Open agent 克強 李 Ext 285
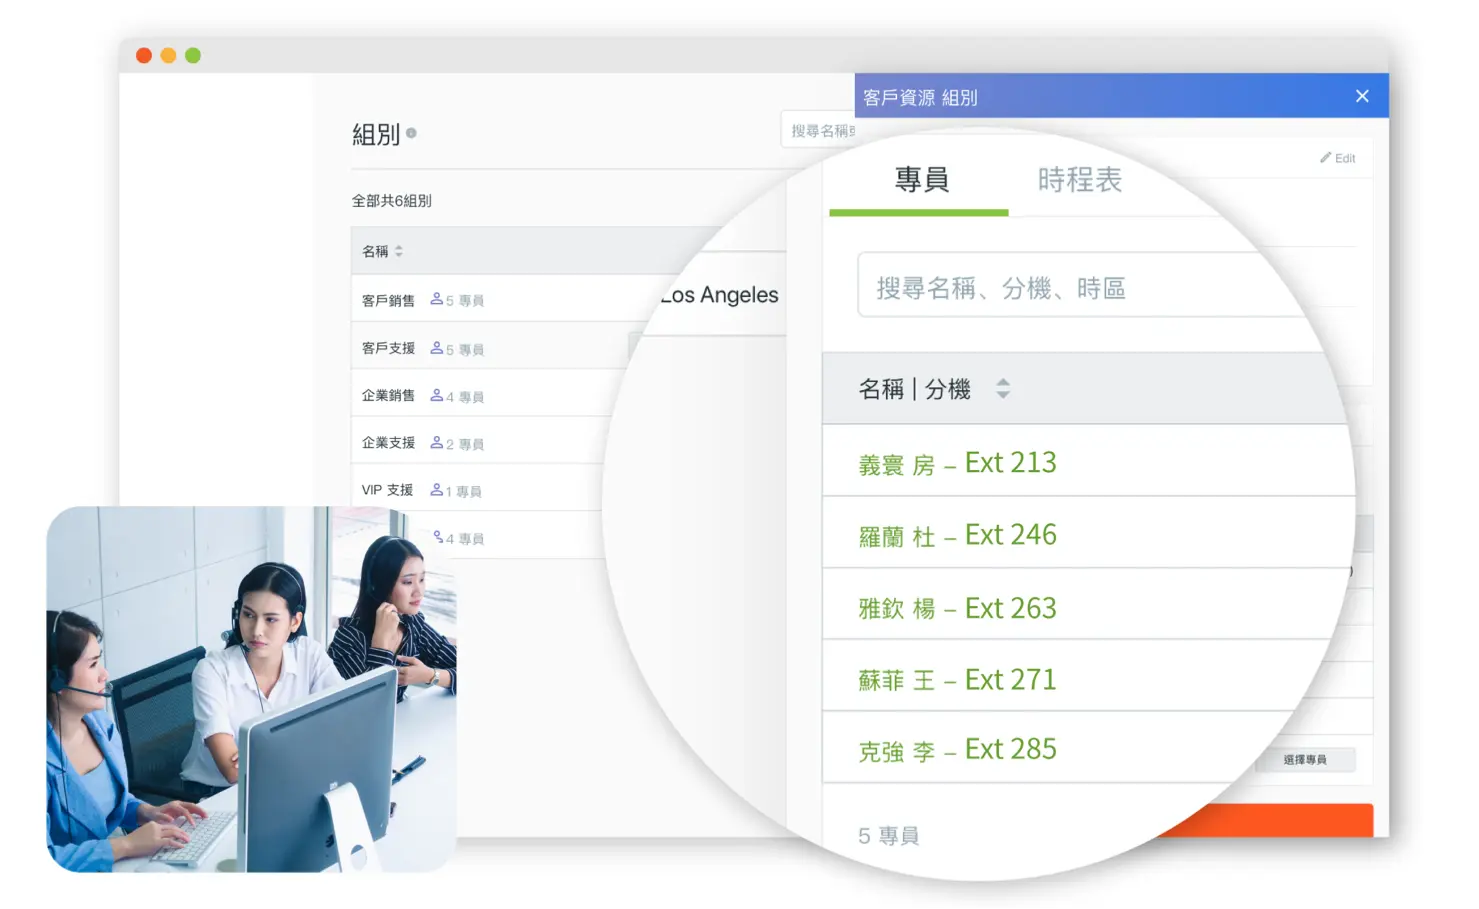 tap(957, 750)
